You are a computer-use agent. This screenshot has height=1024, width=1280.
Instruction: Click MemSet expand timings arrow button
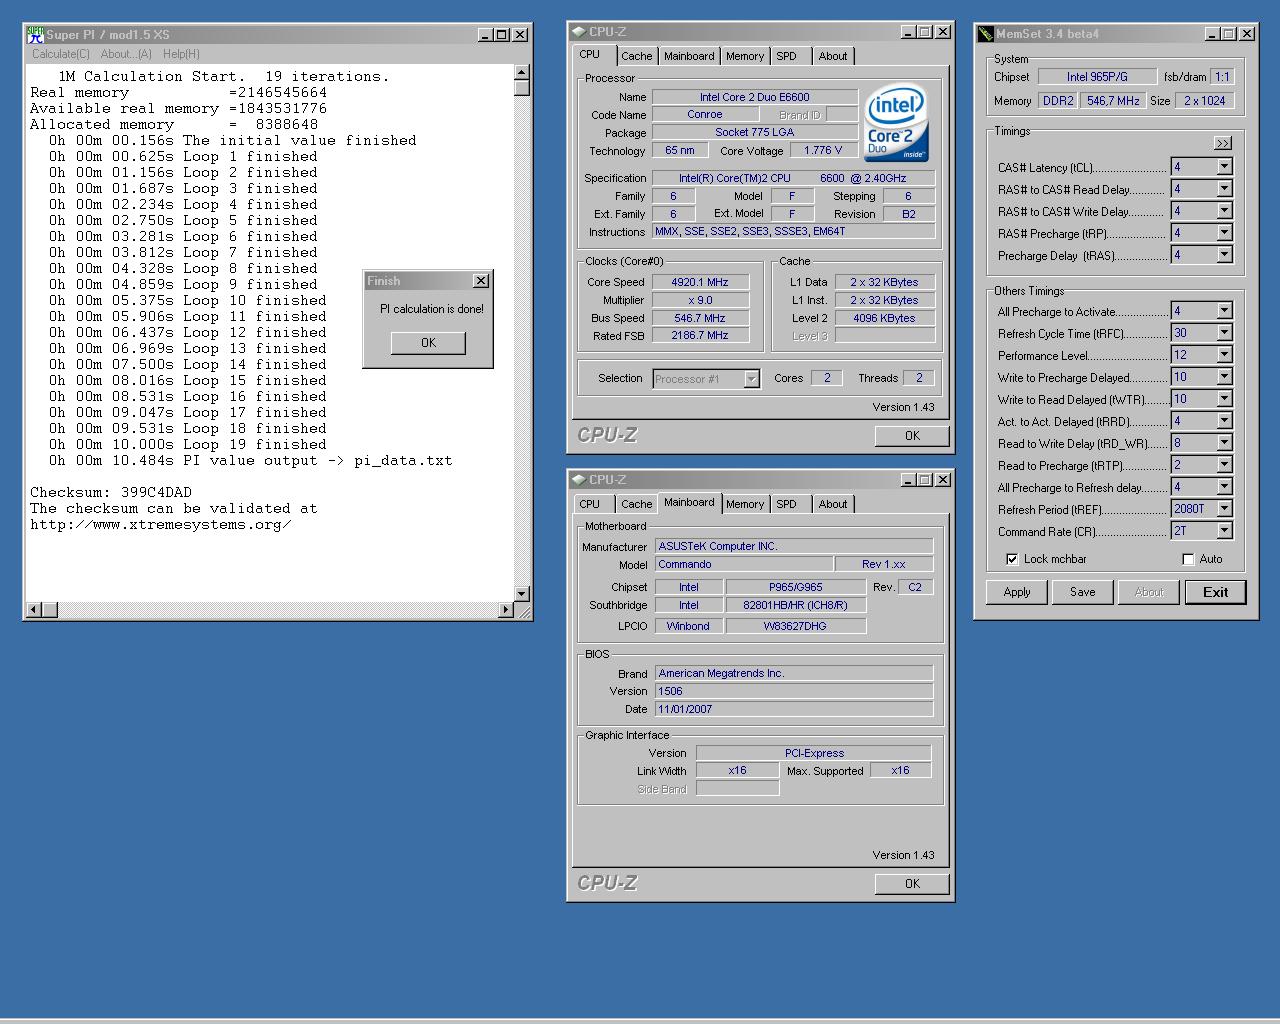[1223, 143]
